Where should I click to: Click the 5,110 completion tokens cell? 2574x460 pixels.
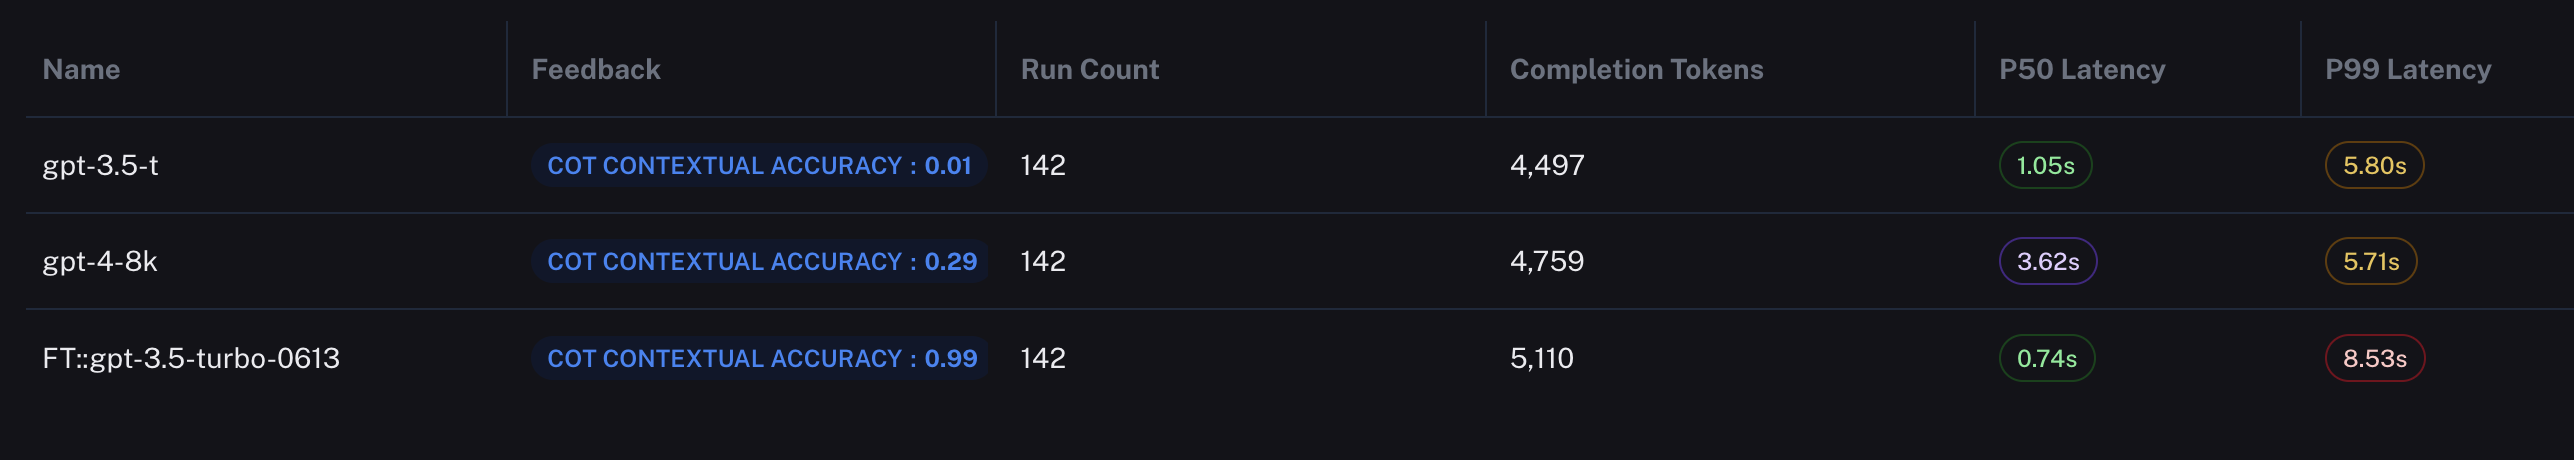tap(1541, 358)
